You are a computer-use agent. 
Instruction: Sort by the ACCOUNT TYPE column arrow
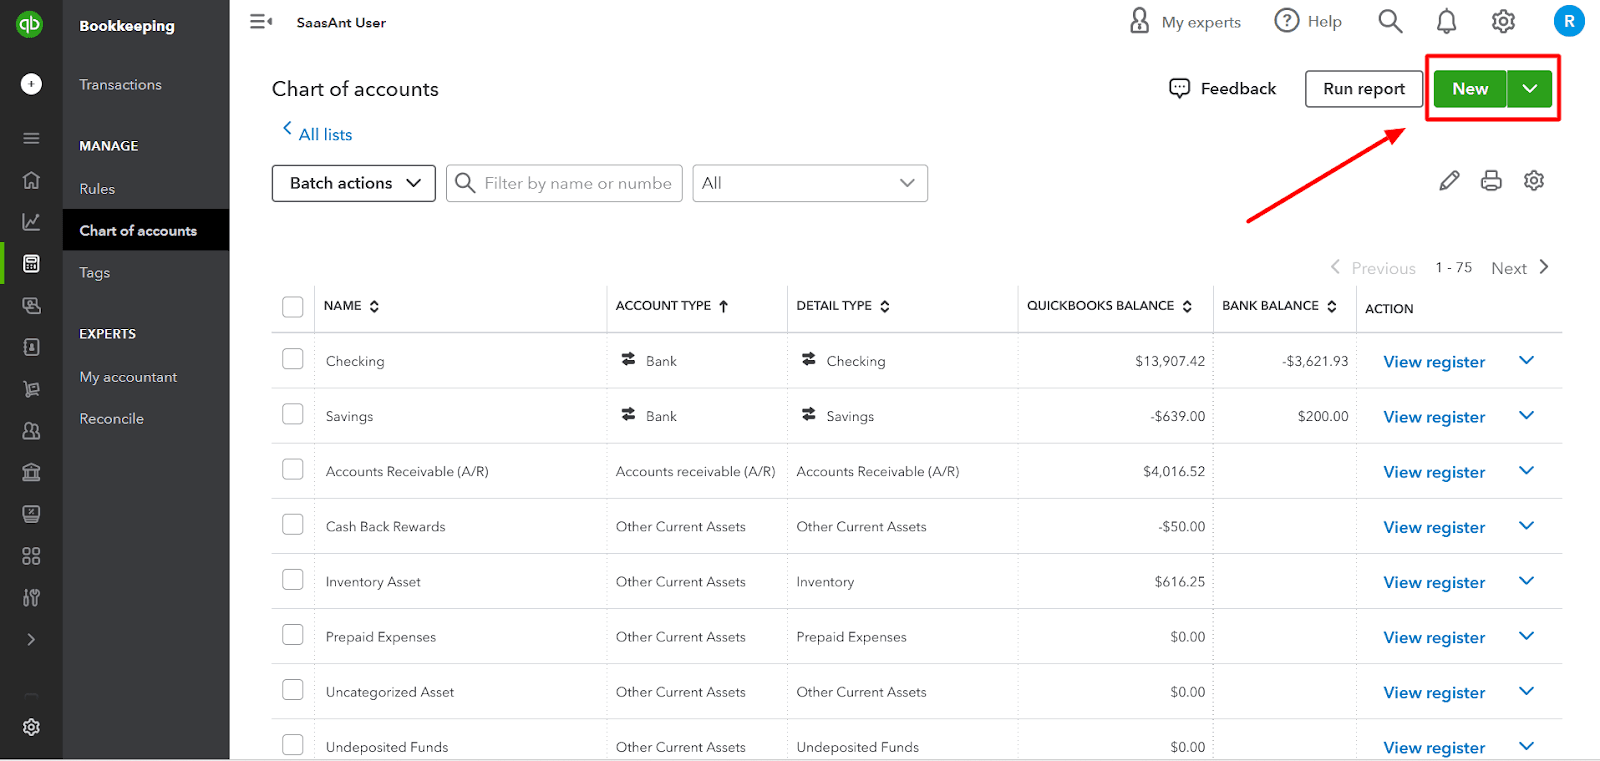coord(723,307)
